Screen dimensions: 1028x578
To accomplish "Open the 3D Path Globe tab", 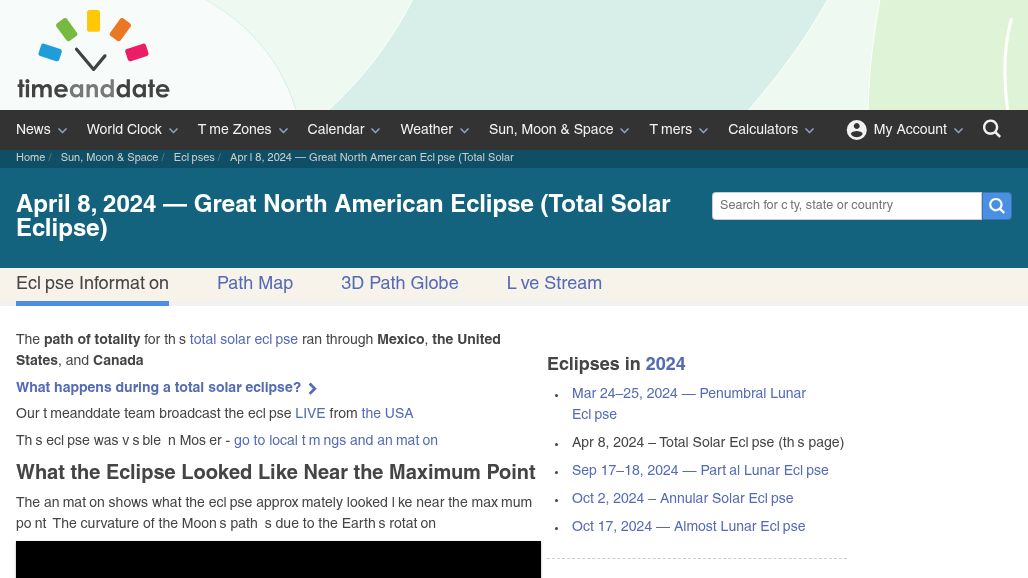I will tap(399, 284).
